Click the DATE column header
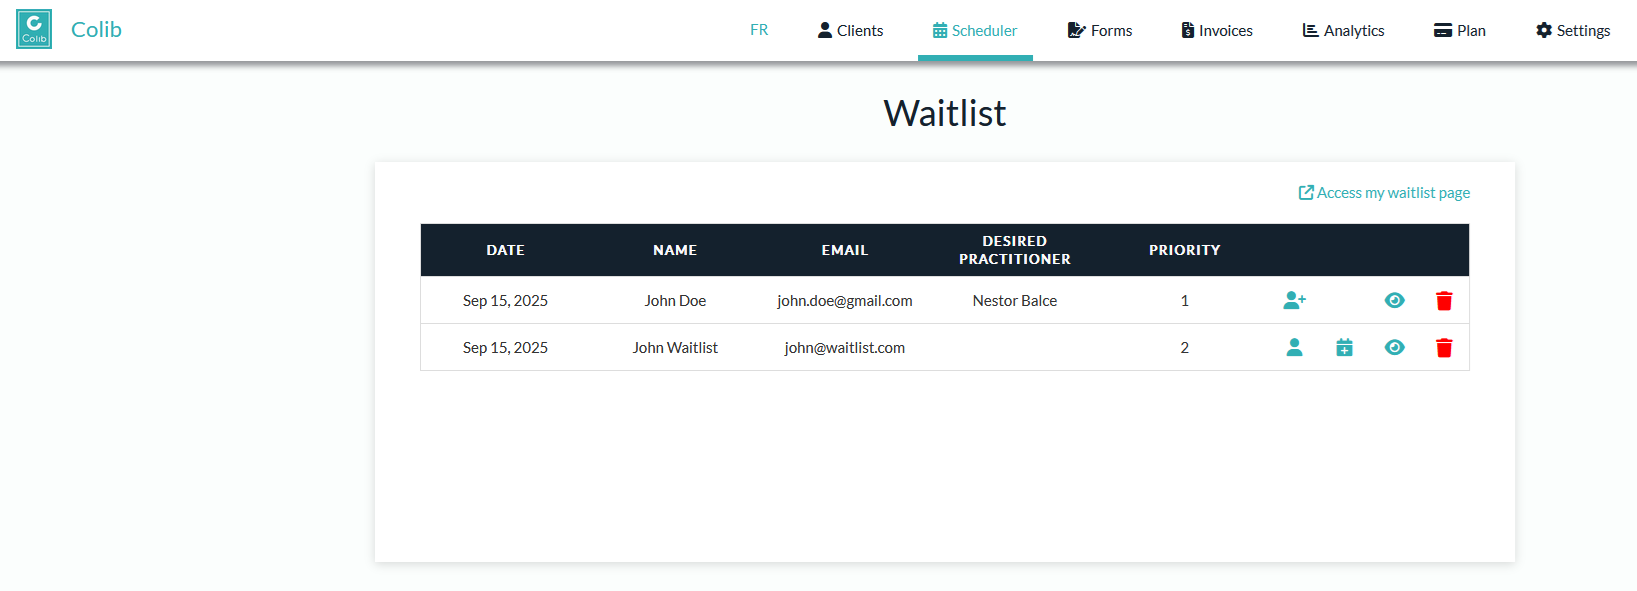The height and width of the screenshot is (591, 1637). pos(505,250)
